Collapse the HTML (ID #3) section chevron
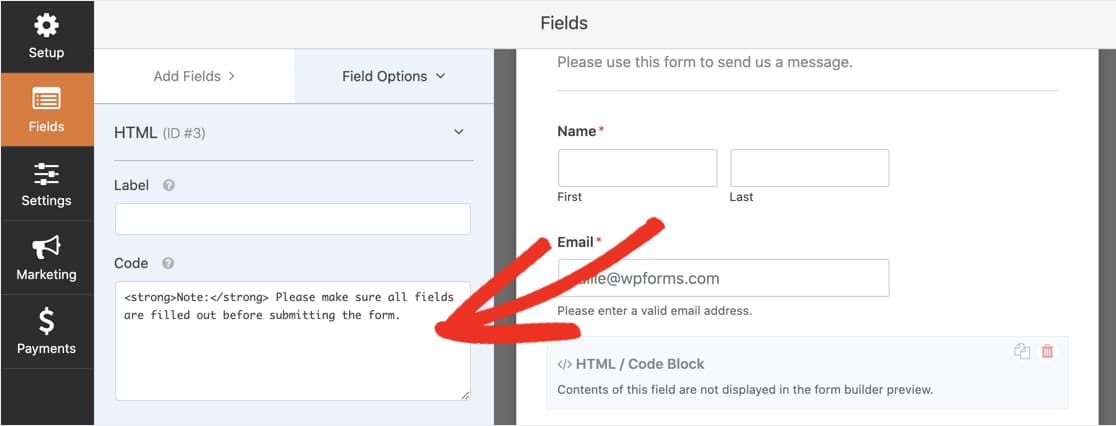The image size is (1116, 426). (459, 132)
